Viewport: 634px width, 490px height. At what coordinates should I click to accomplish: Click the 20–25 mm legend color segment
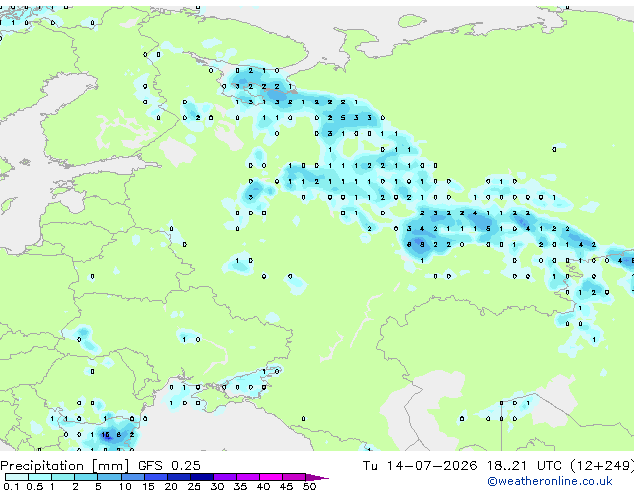click(x=178, y=477)
